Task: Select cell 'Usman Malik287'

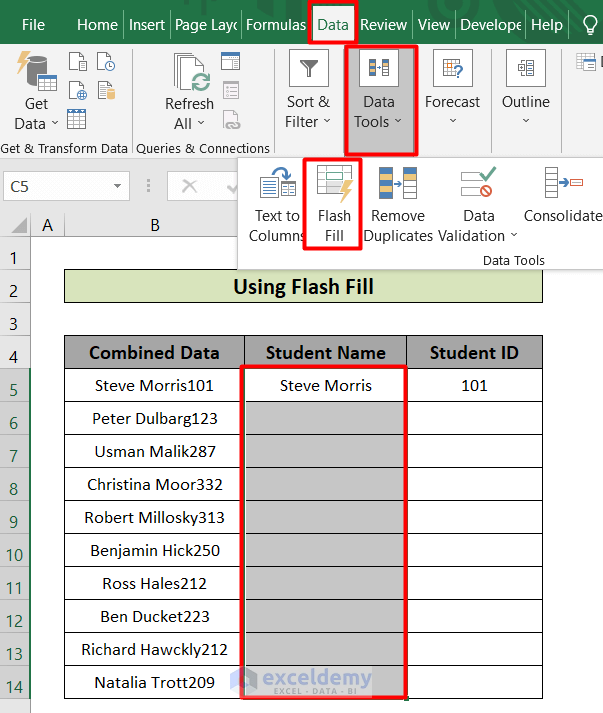Action: 155,452
